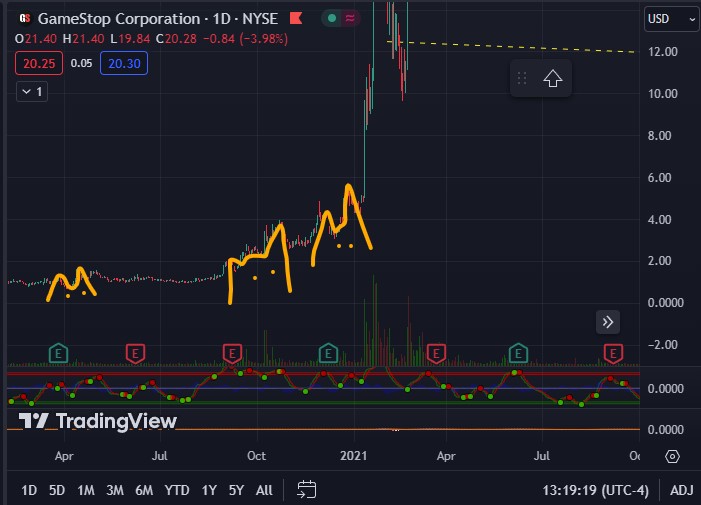The height and width of the screenshot is (505, 701).
Task: Click the red flag icon beside NYSE
Action: coord(296,18)
